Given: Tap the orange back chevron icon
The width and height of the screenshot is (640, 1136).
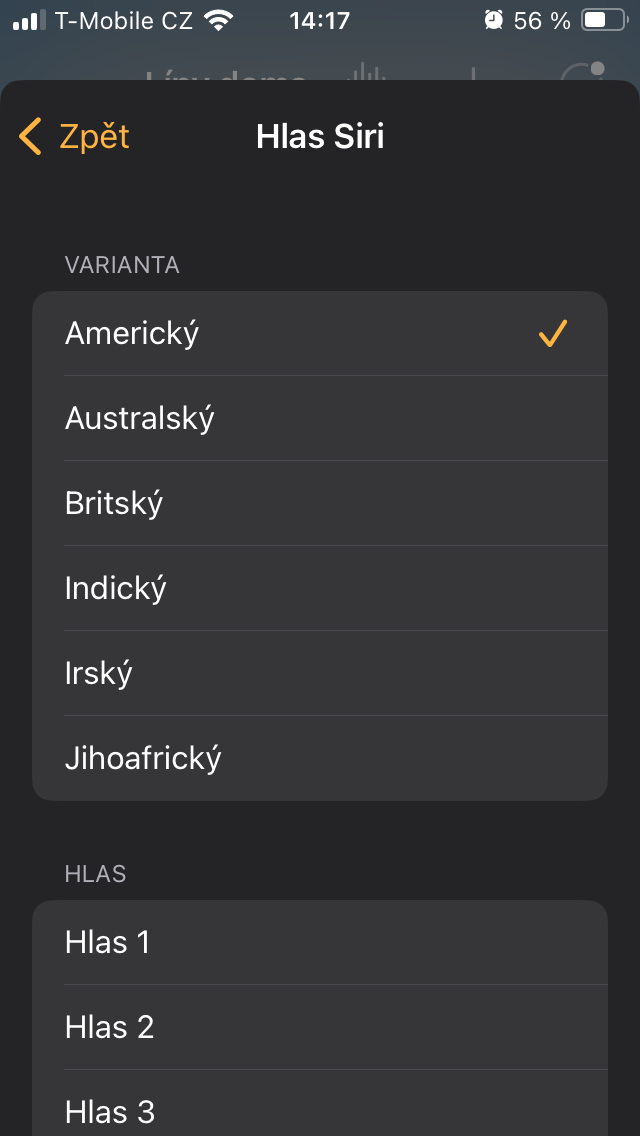Looking at the screenshot, I should pos(30,136).
